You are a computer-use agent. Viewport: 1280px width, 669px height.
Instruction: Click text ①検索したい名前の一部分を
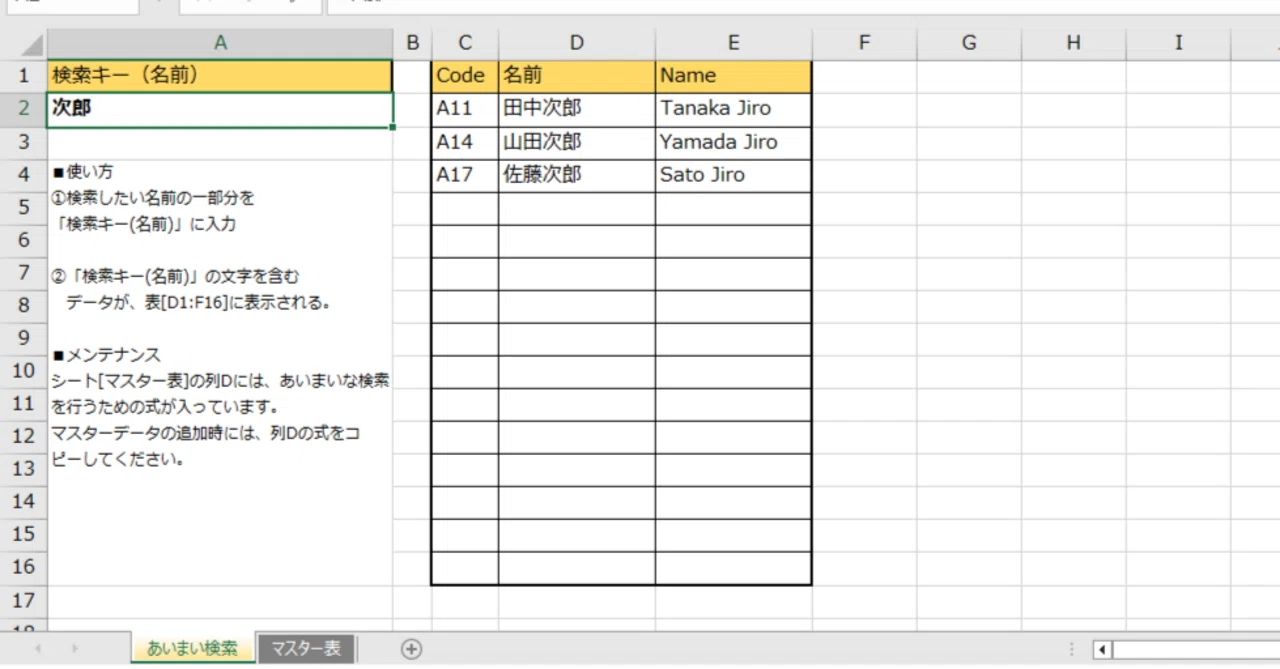[x=152, y=198]
